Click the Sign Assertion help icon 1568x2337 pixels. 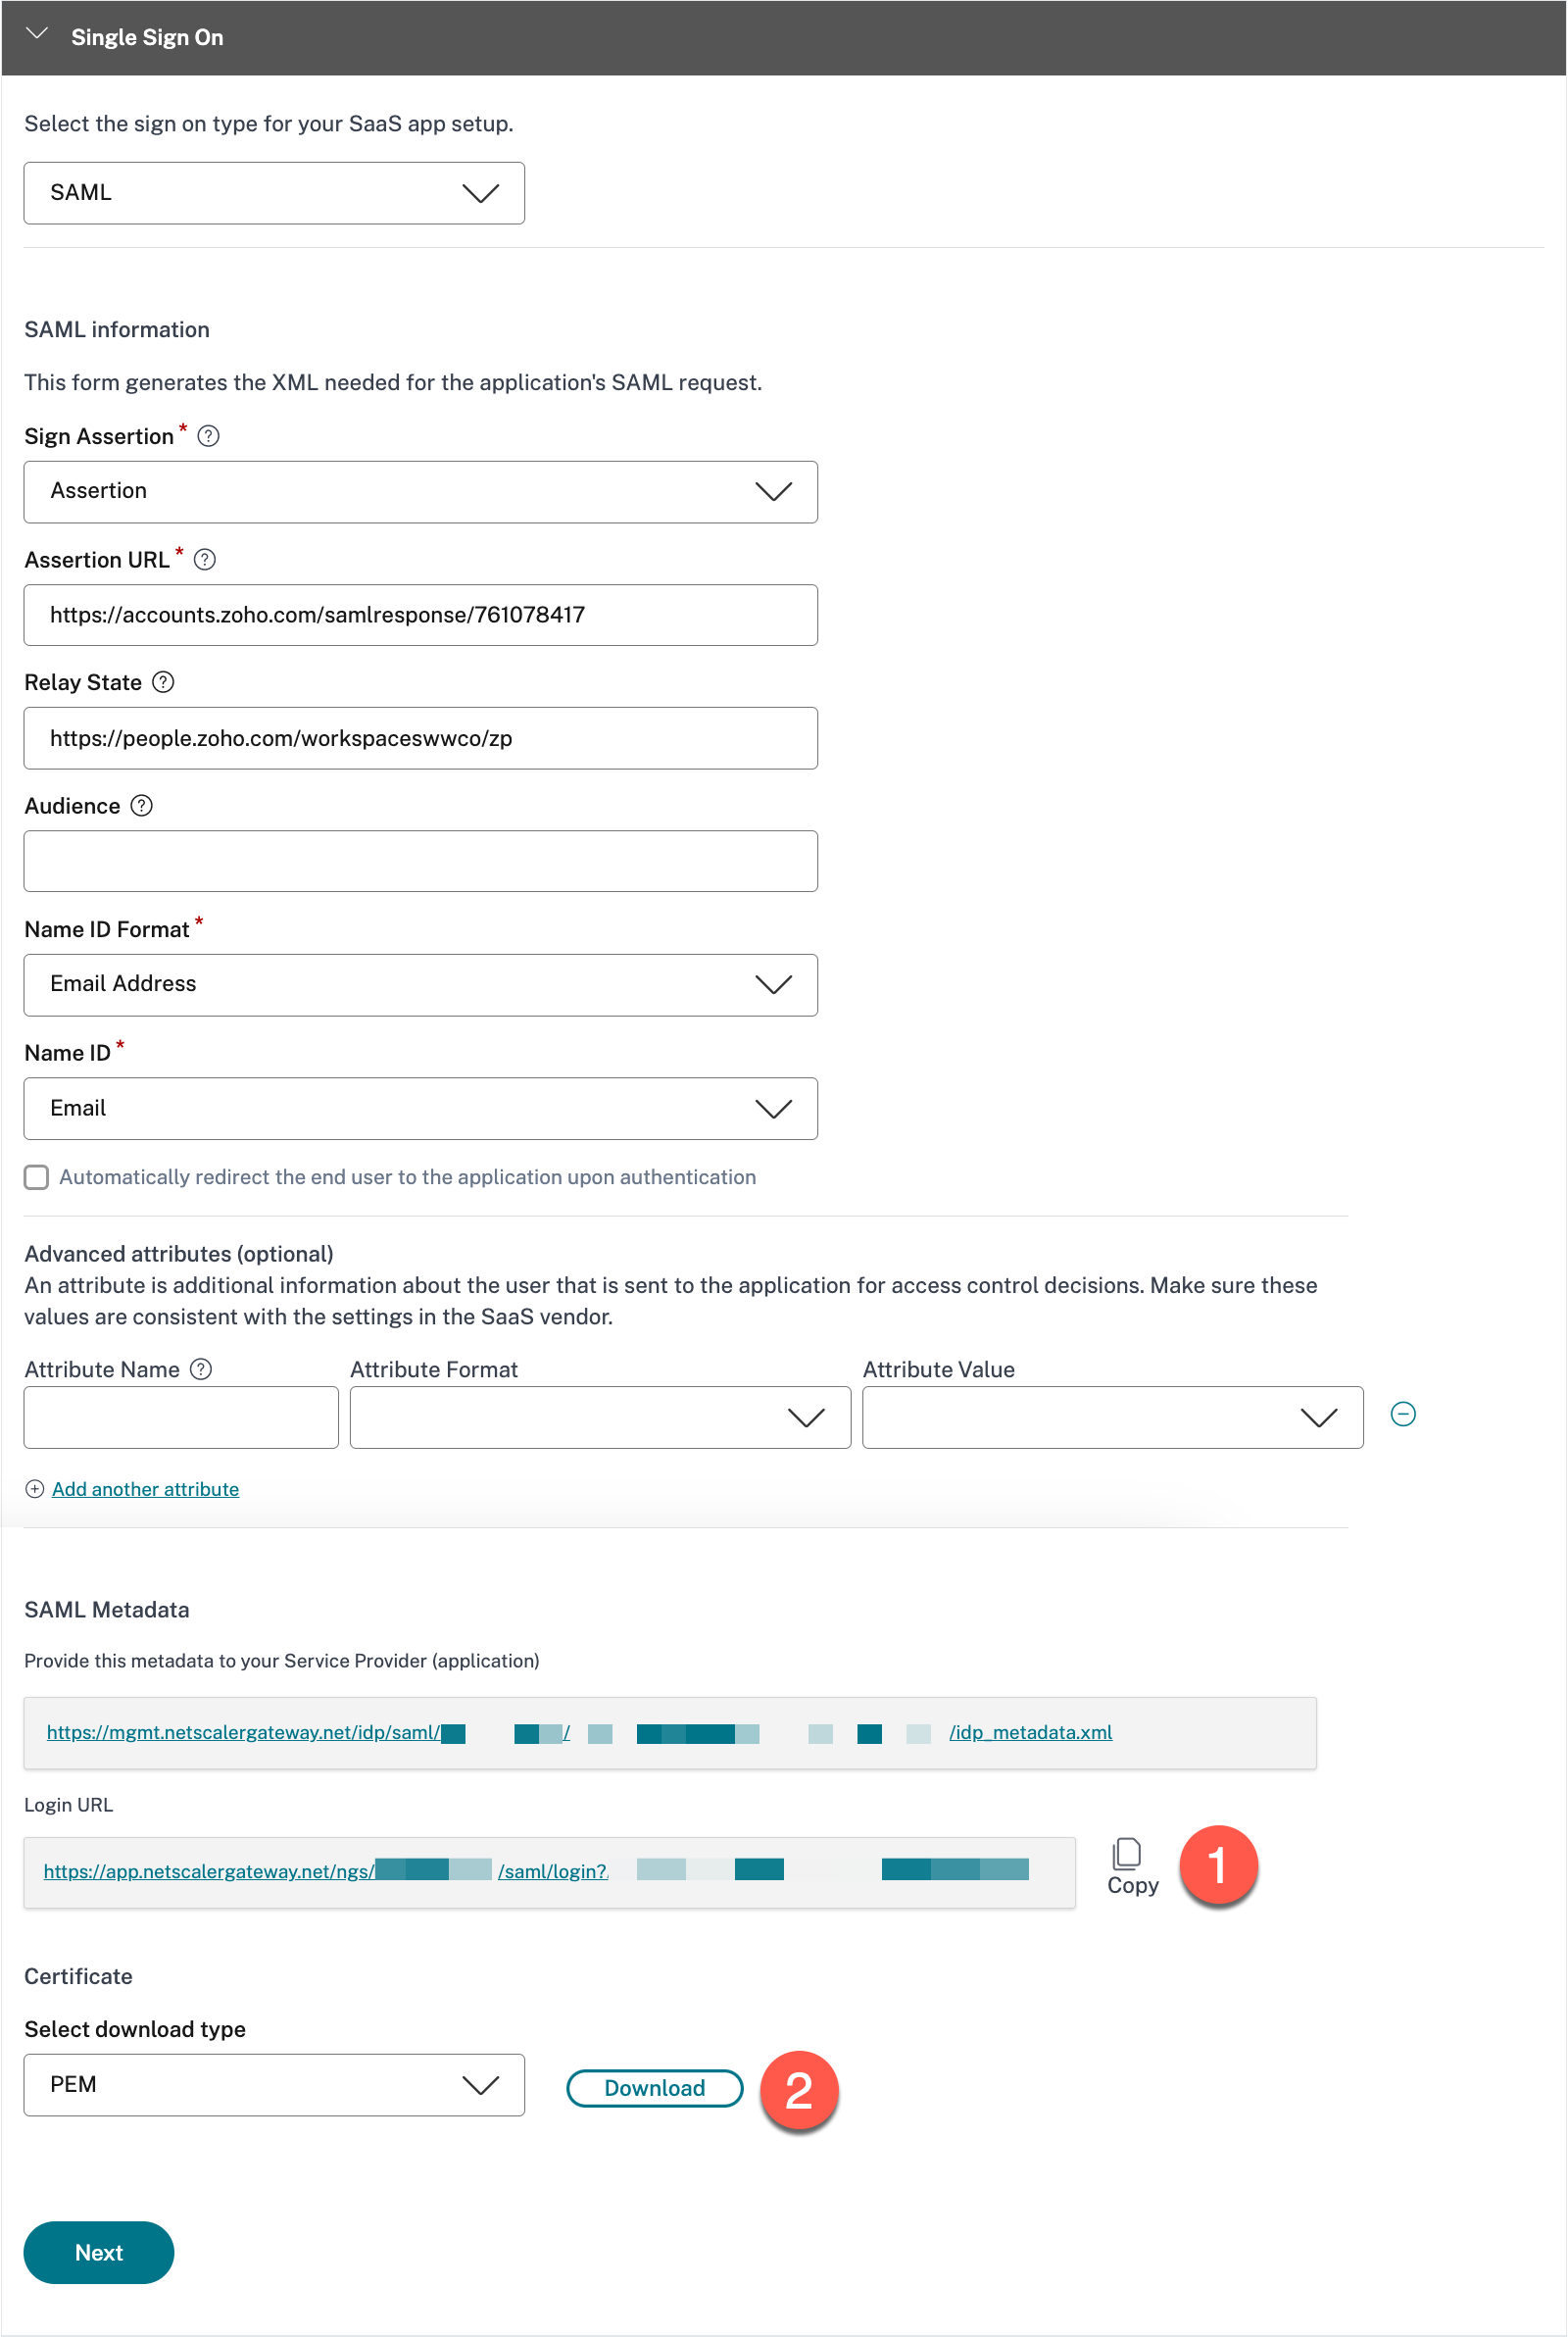pyautogui.click(x=208, y=436)
